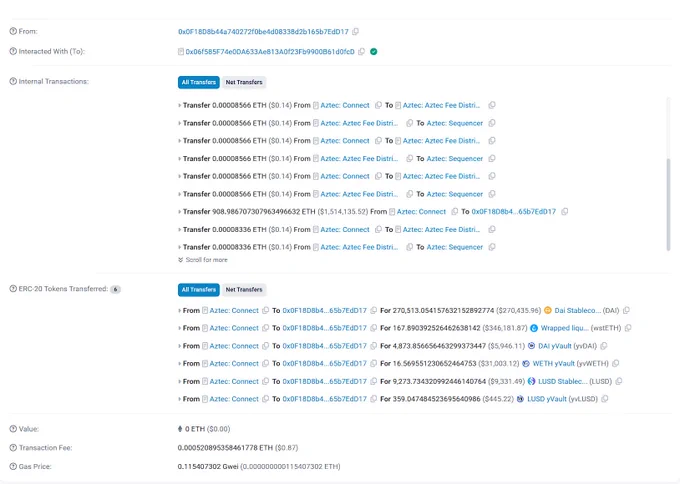680x484 pixels.
Task: Select All Transfers tab in ERC-20 Tokens
Action: [x=199, y=289]
